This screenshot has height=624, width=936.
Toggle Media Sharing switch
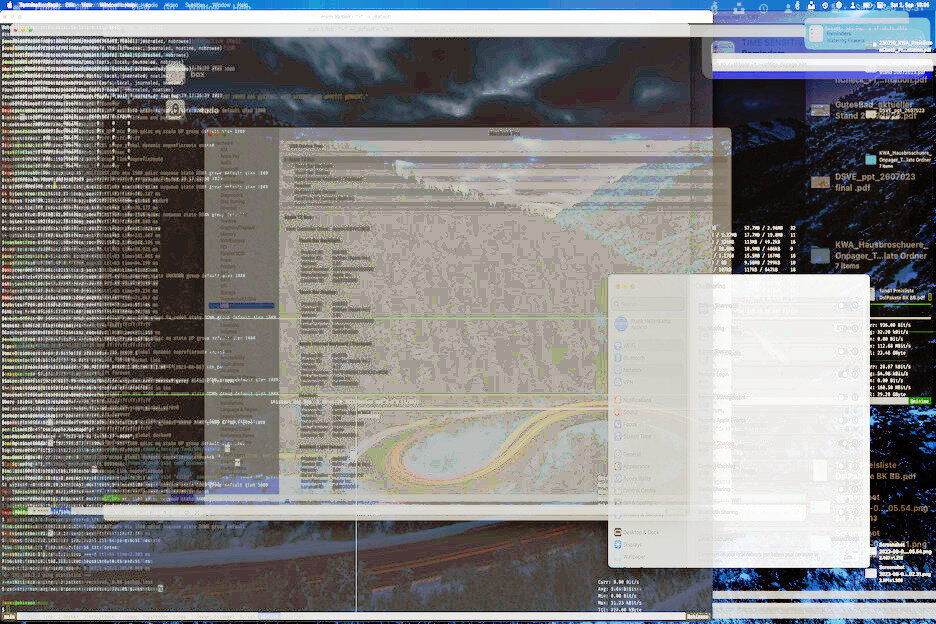click(842, 489)
